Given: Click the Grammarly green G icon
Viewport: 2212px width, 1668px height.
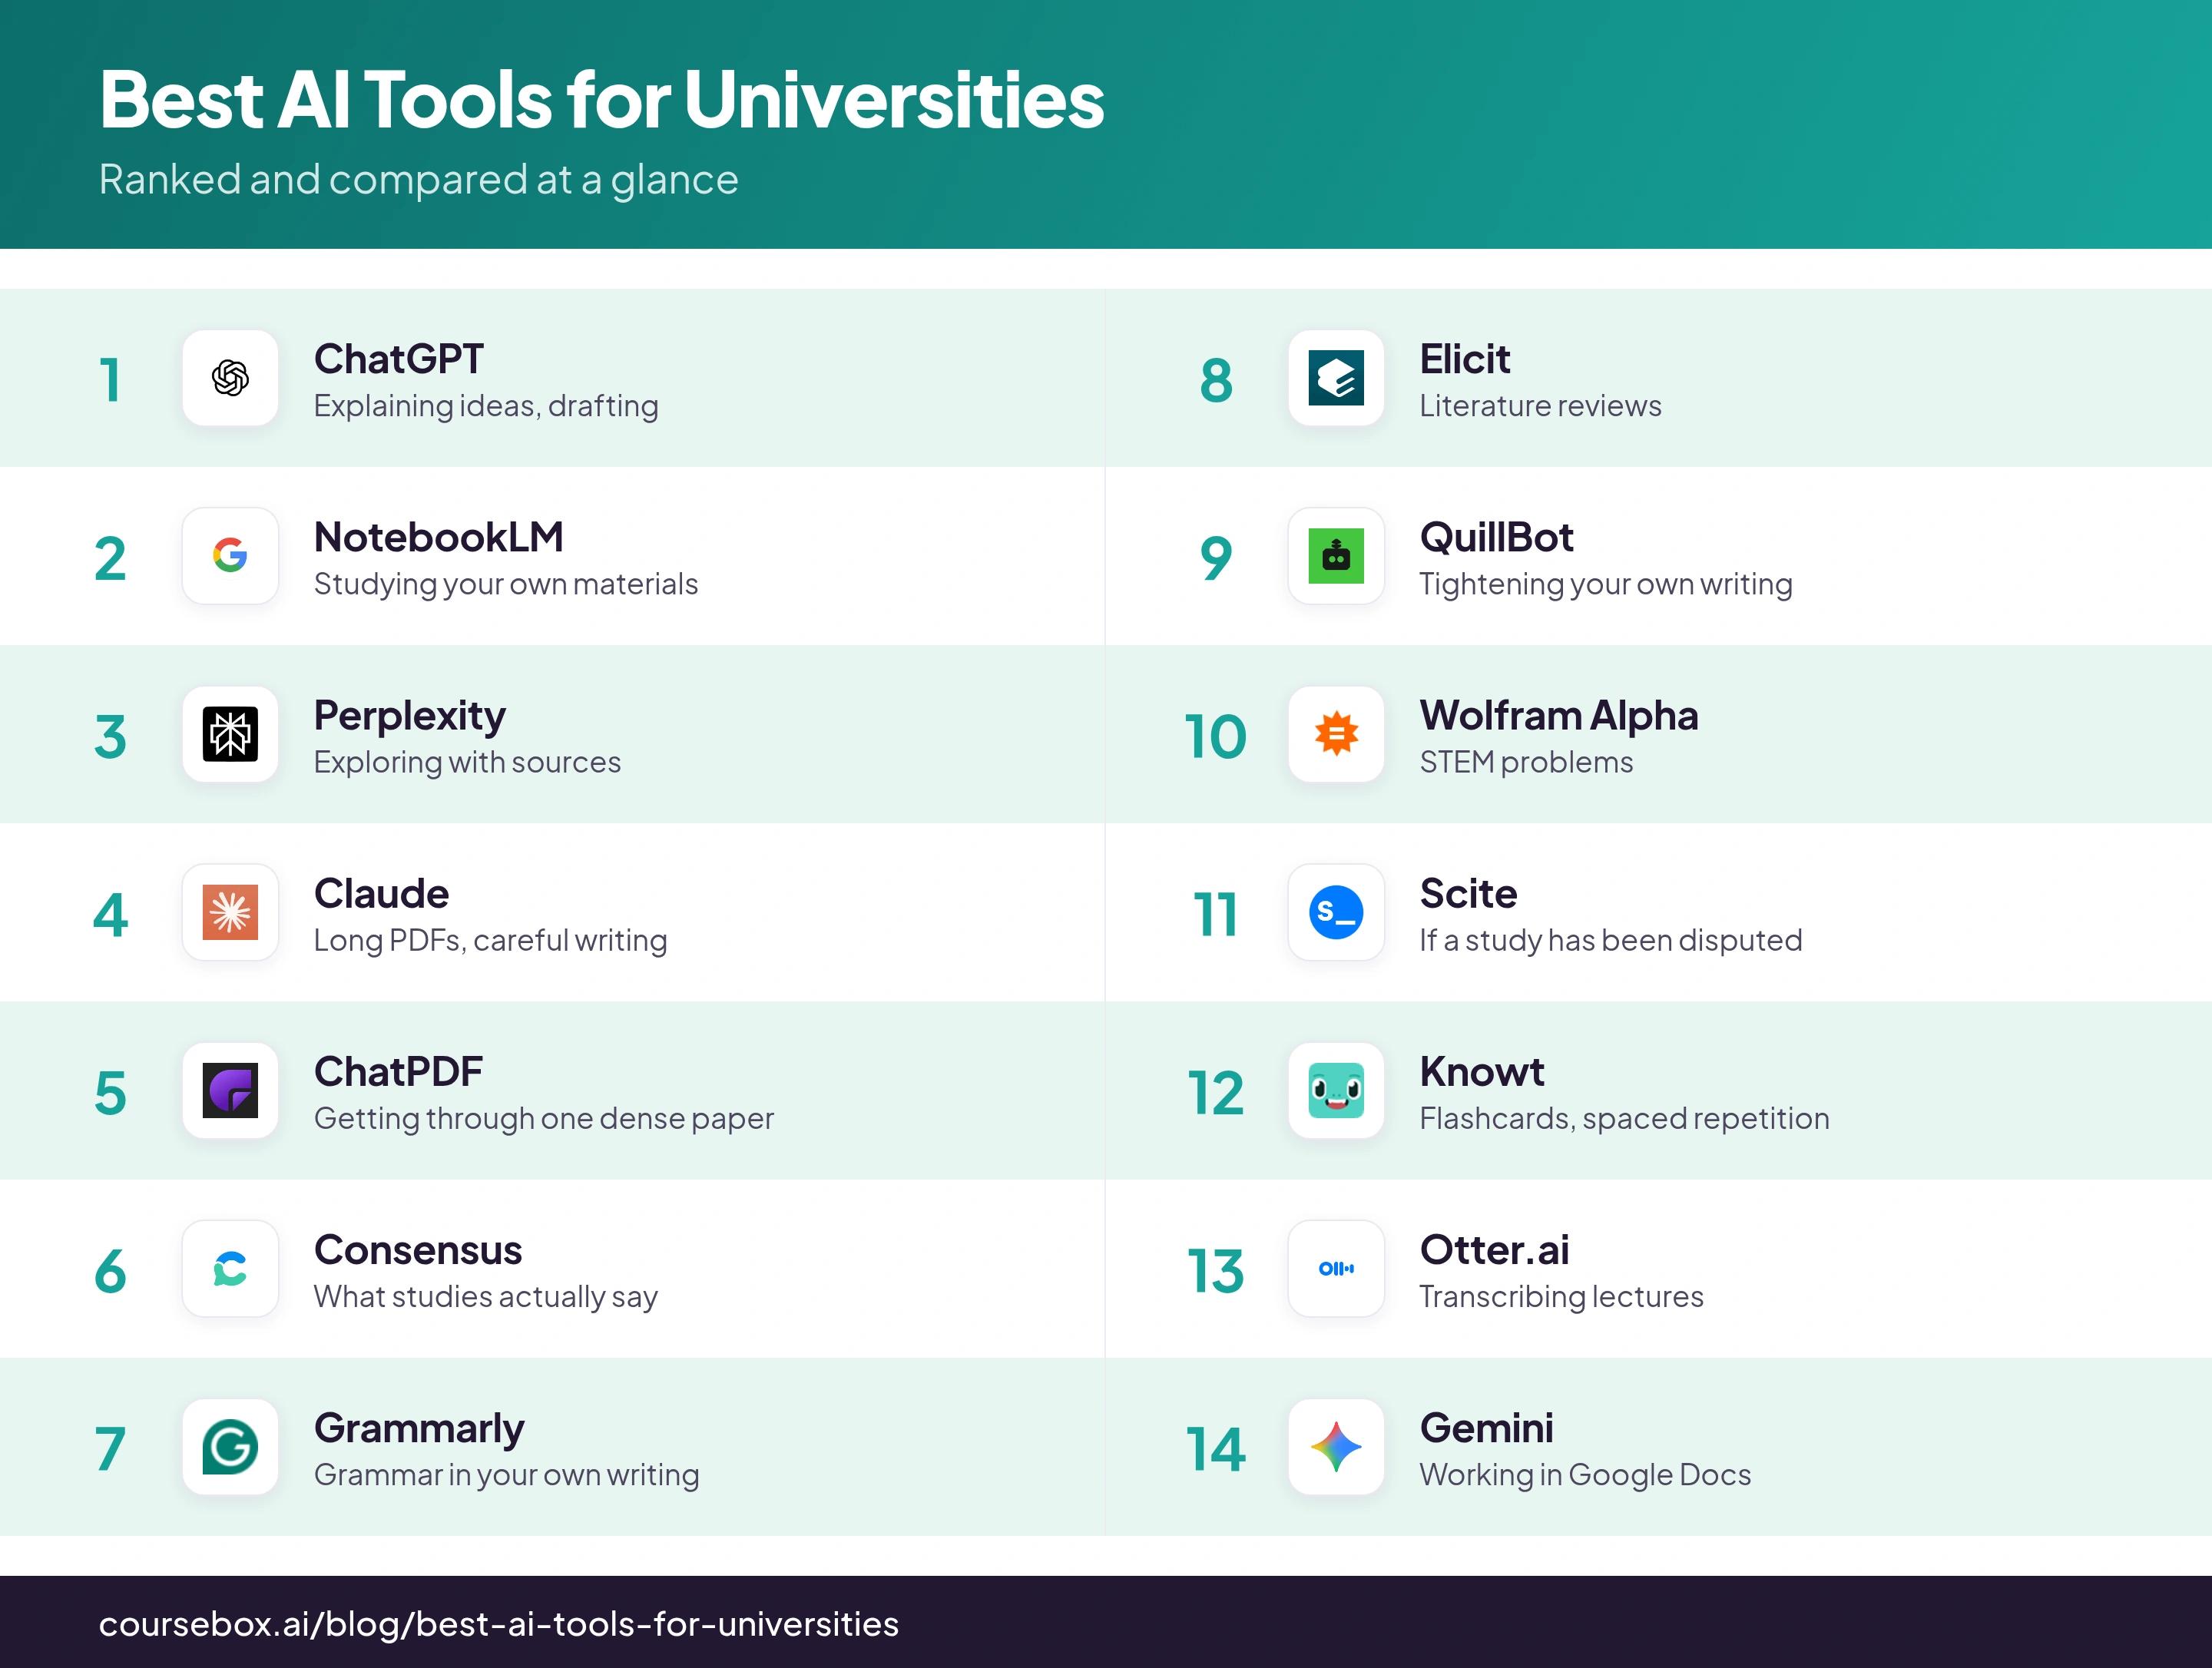Looking at the screenshot, I should coord(230,1447).
